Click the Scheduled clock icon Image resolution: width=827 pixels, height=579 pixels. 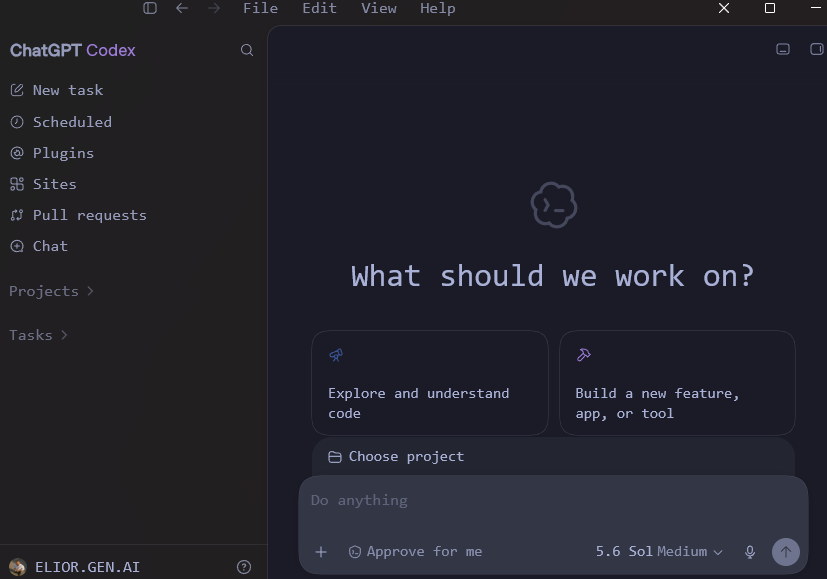tap(17, 122)
